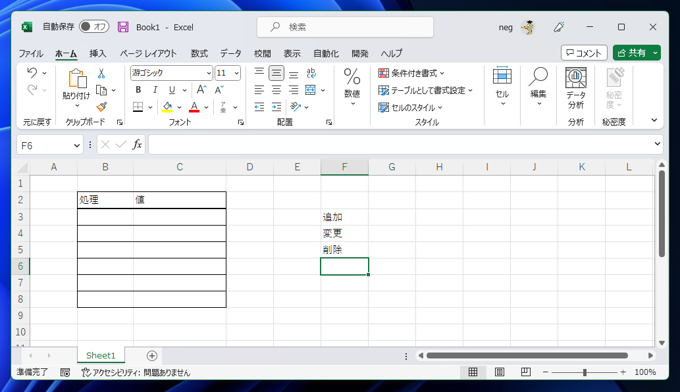Switch to the 表示 tab

(292, 53)
